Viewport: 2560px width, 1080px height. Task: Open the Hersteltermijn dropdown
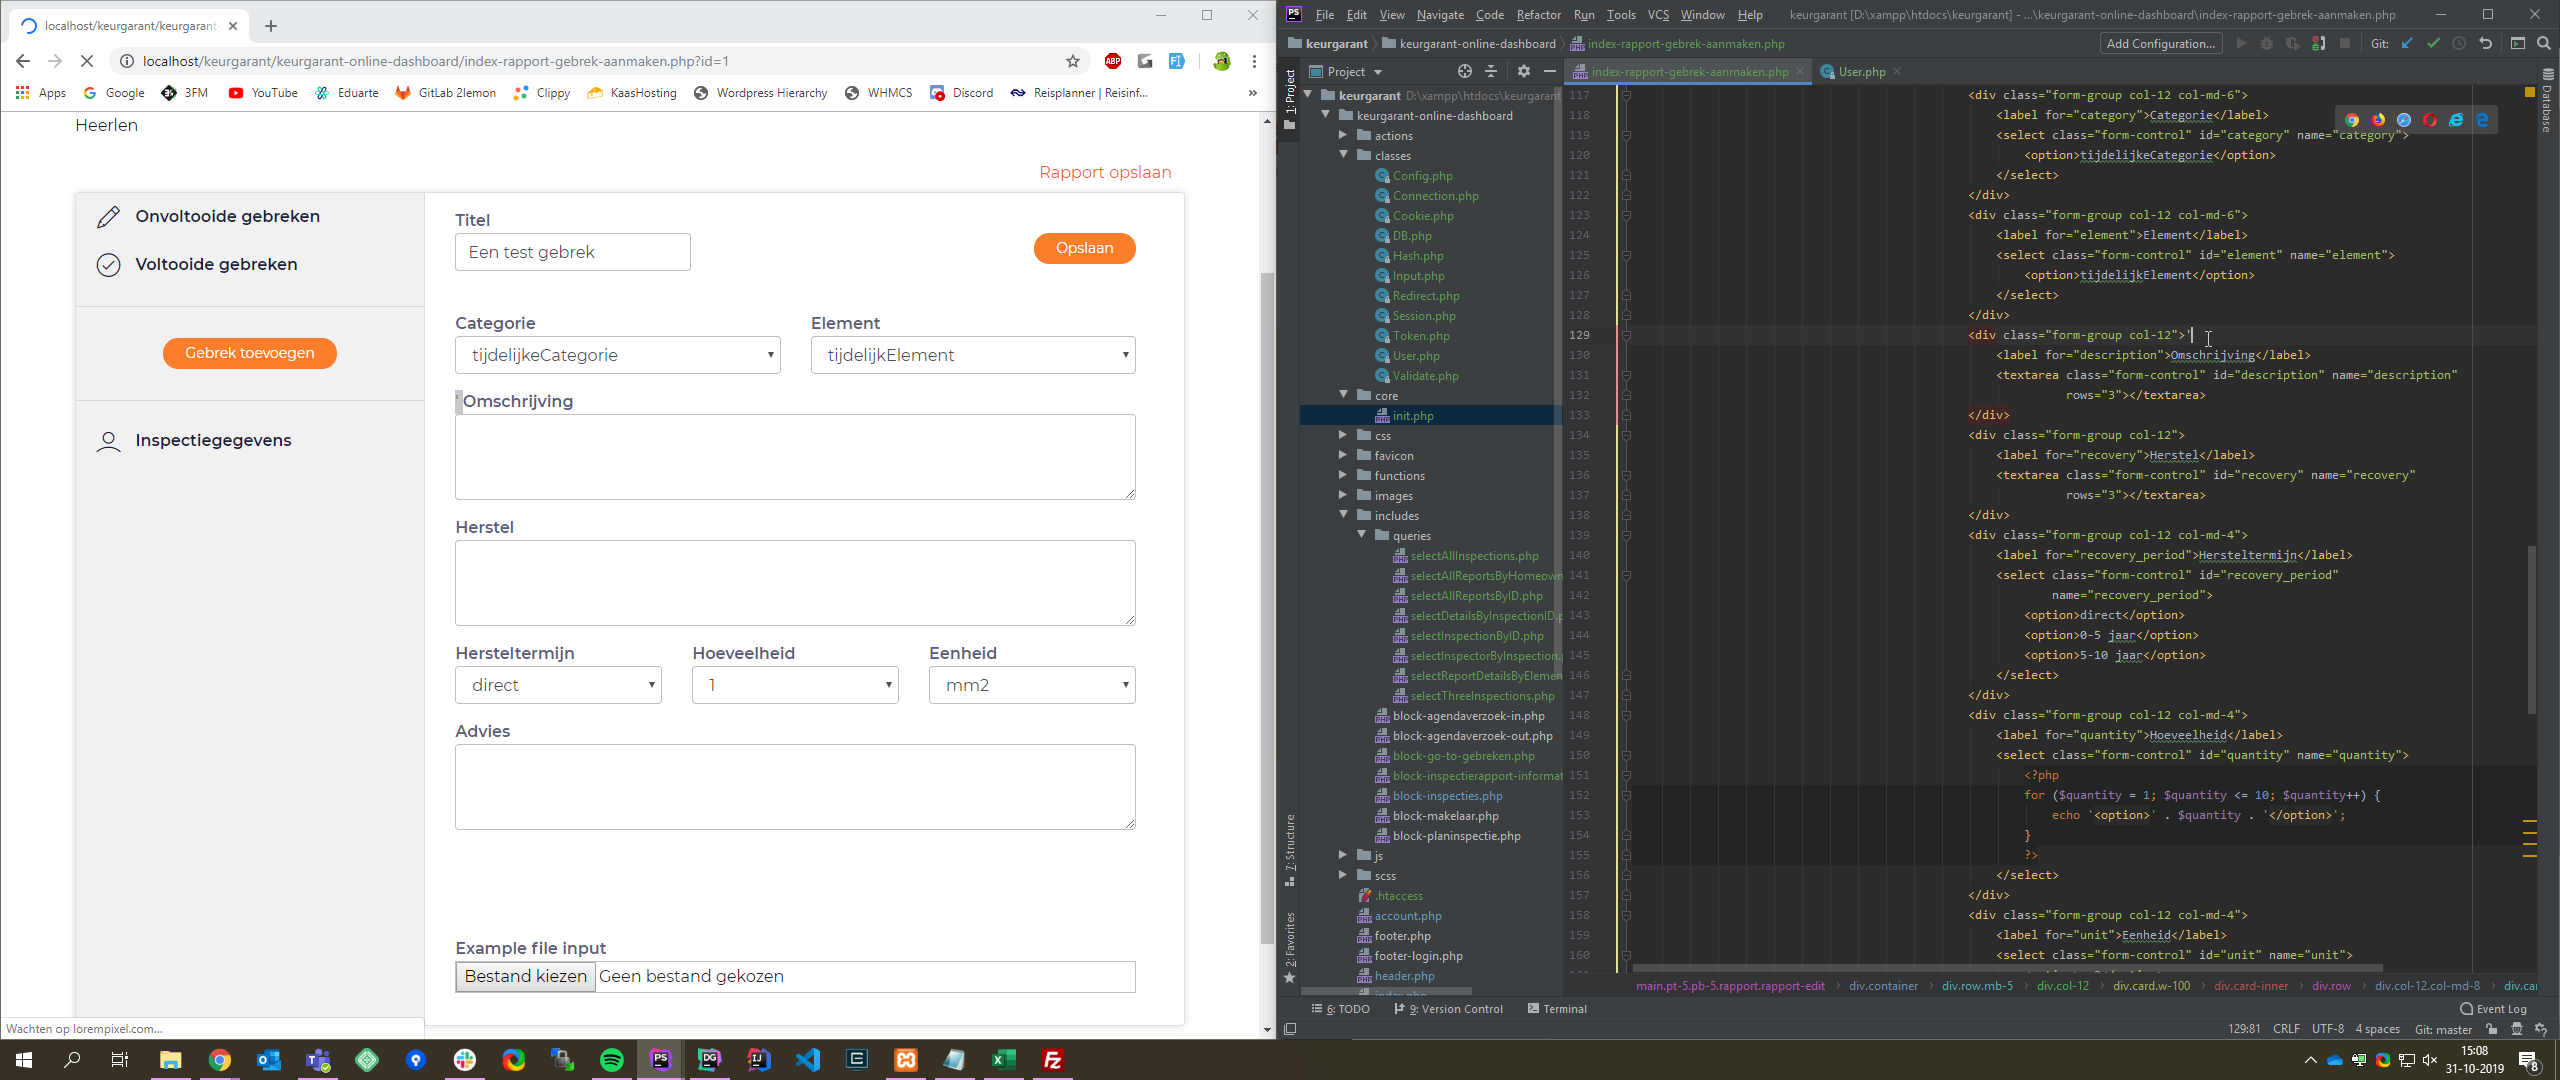[558, 685]
